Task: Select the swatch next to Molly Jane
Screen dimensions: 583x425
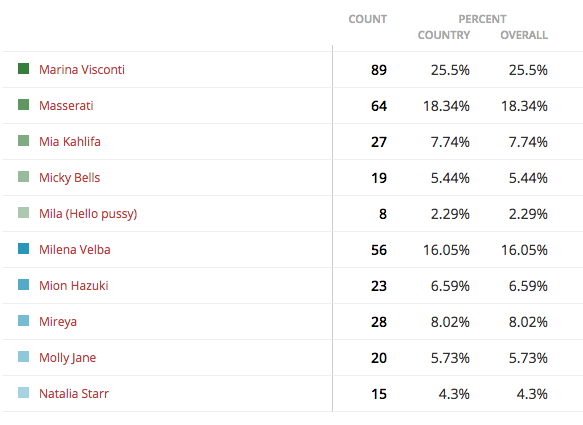Action: [x=23, y=357]
